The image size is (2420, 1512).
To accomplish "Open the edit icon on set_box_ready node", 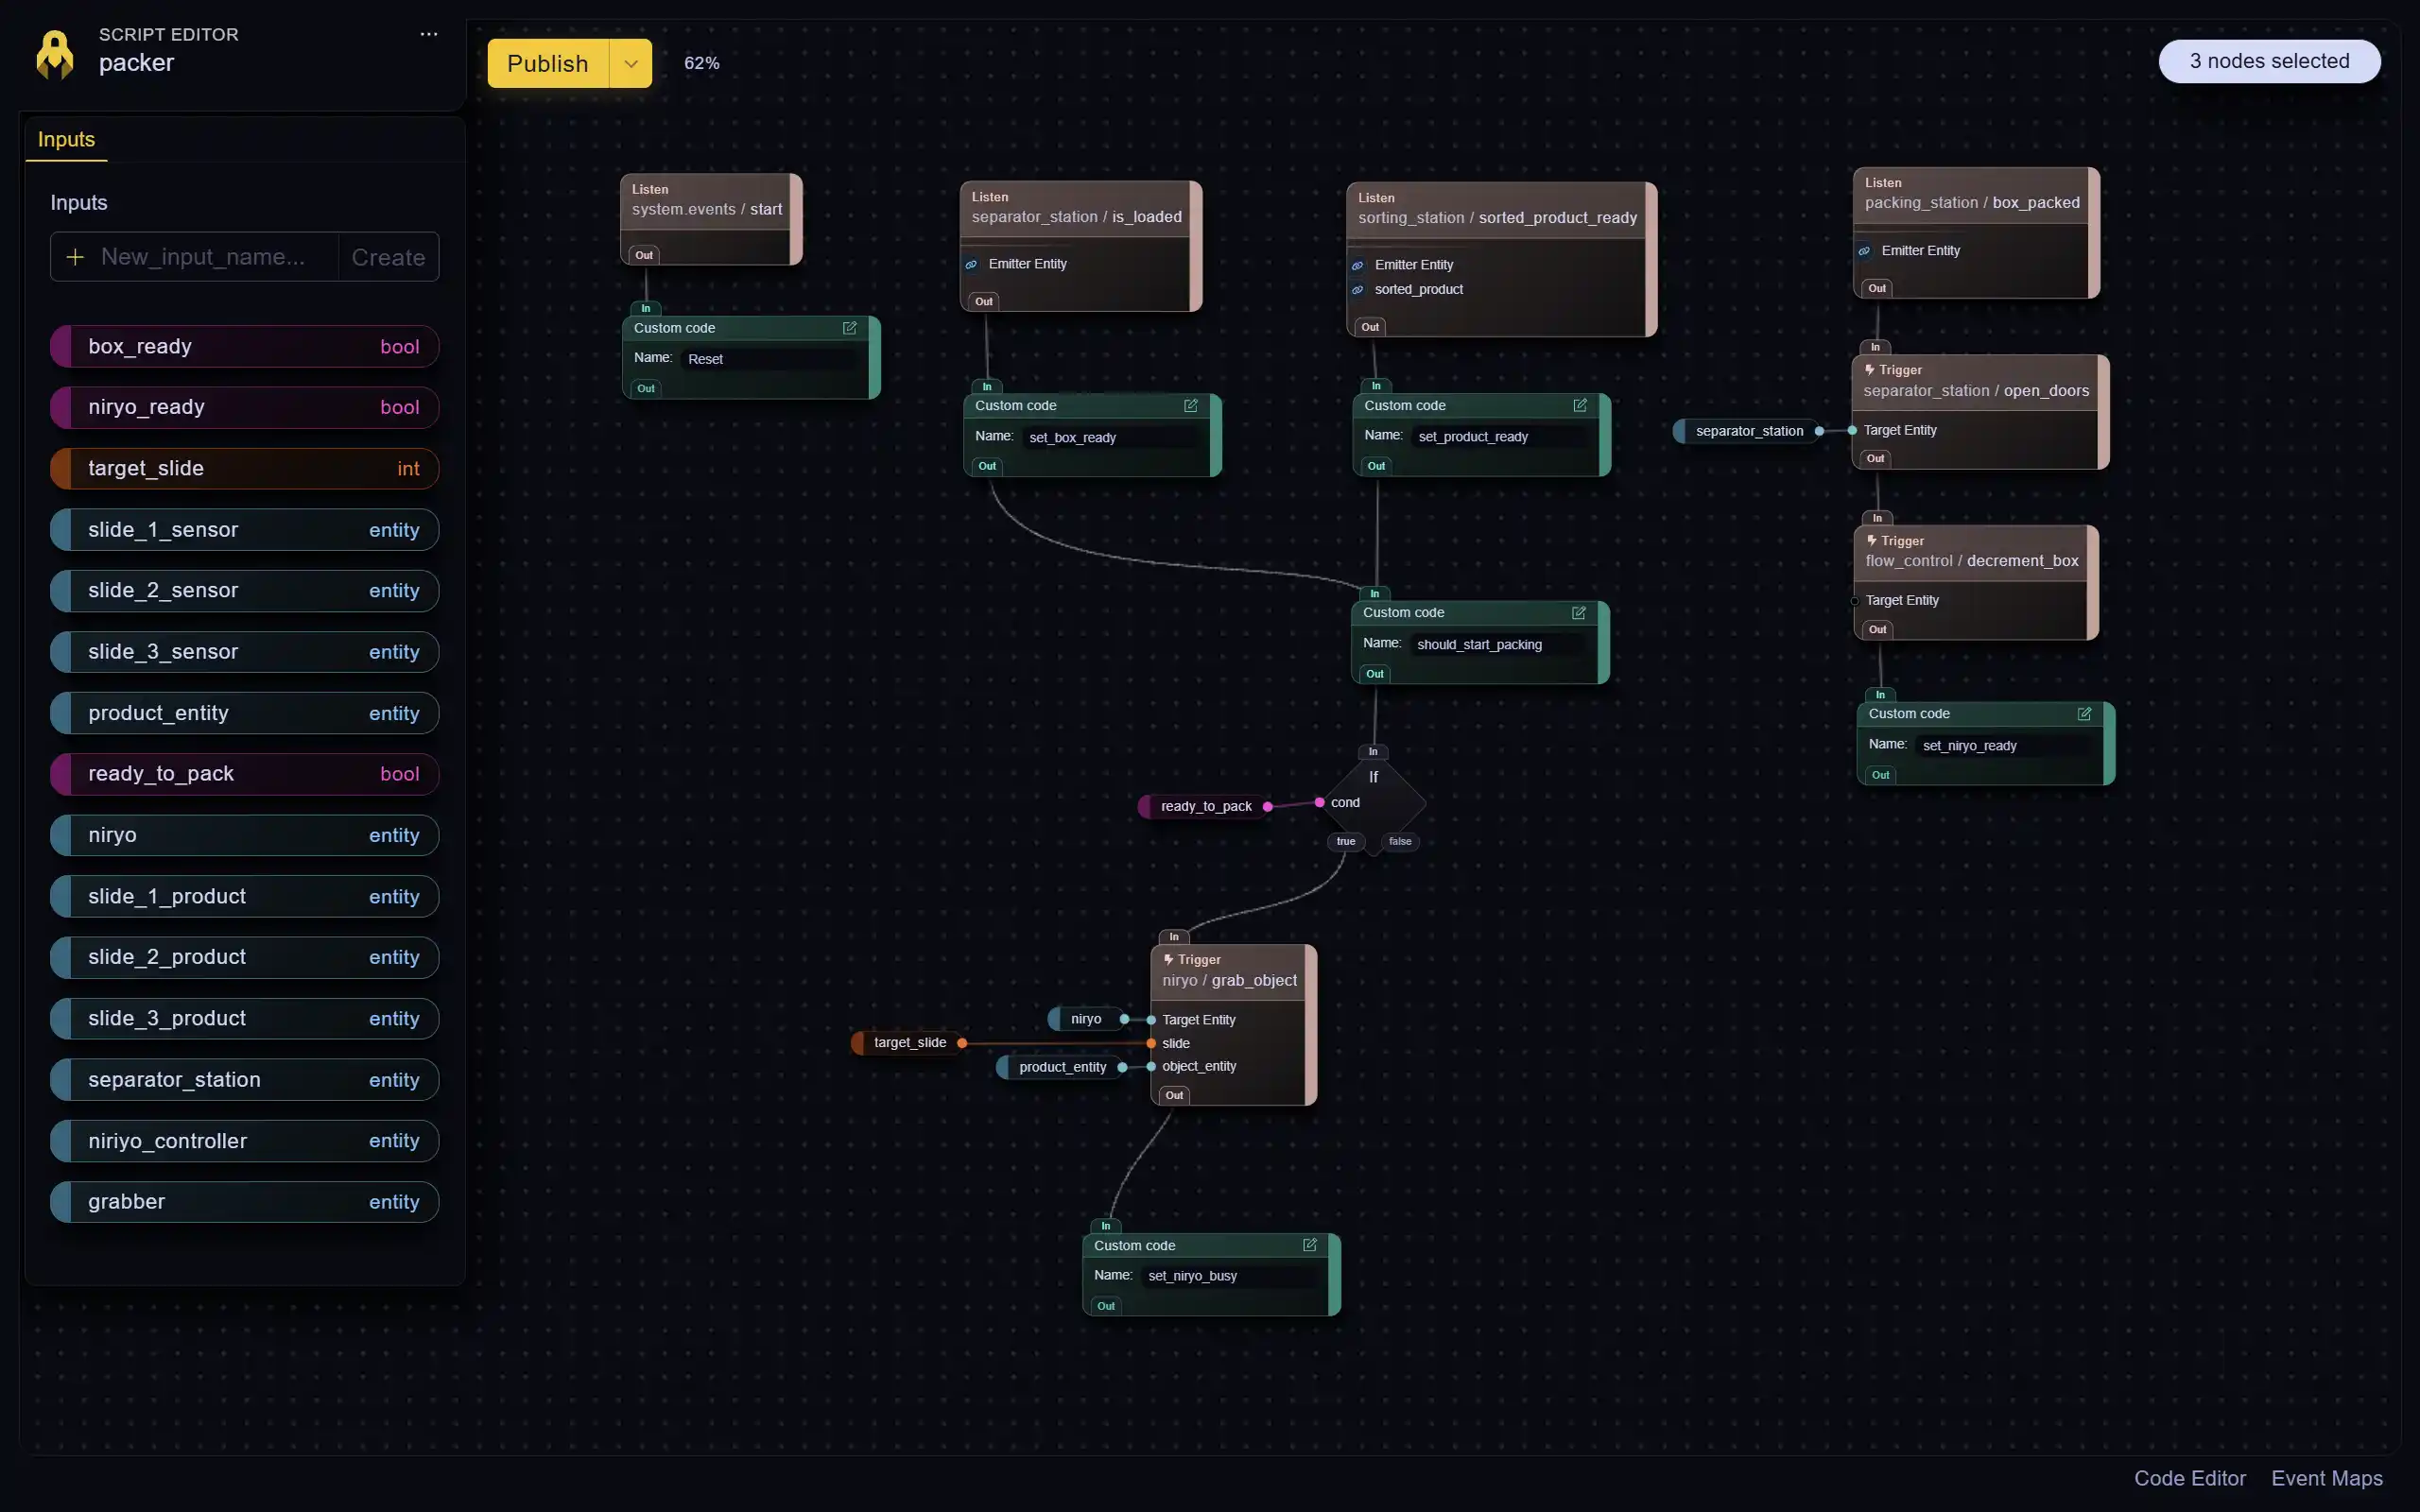I will pyautogui.click(x=1191, y=405).
